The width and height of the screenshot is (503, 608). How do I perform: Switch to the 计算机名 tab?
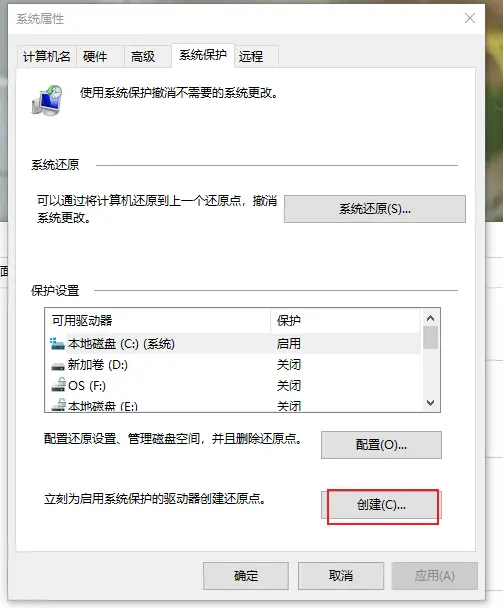click(47, 57)
